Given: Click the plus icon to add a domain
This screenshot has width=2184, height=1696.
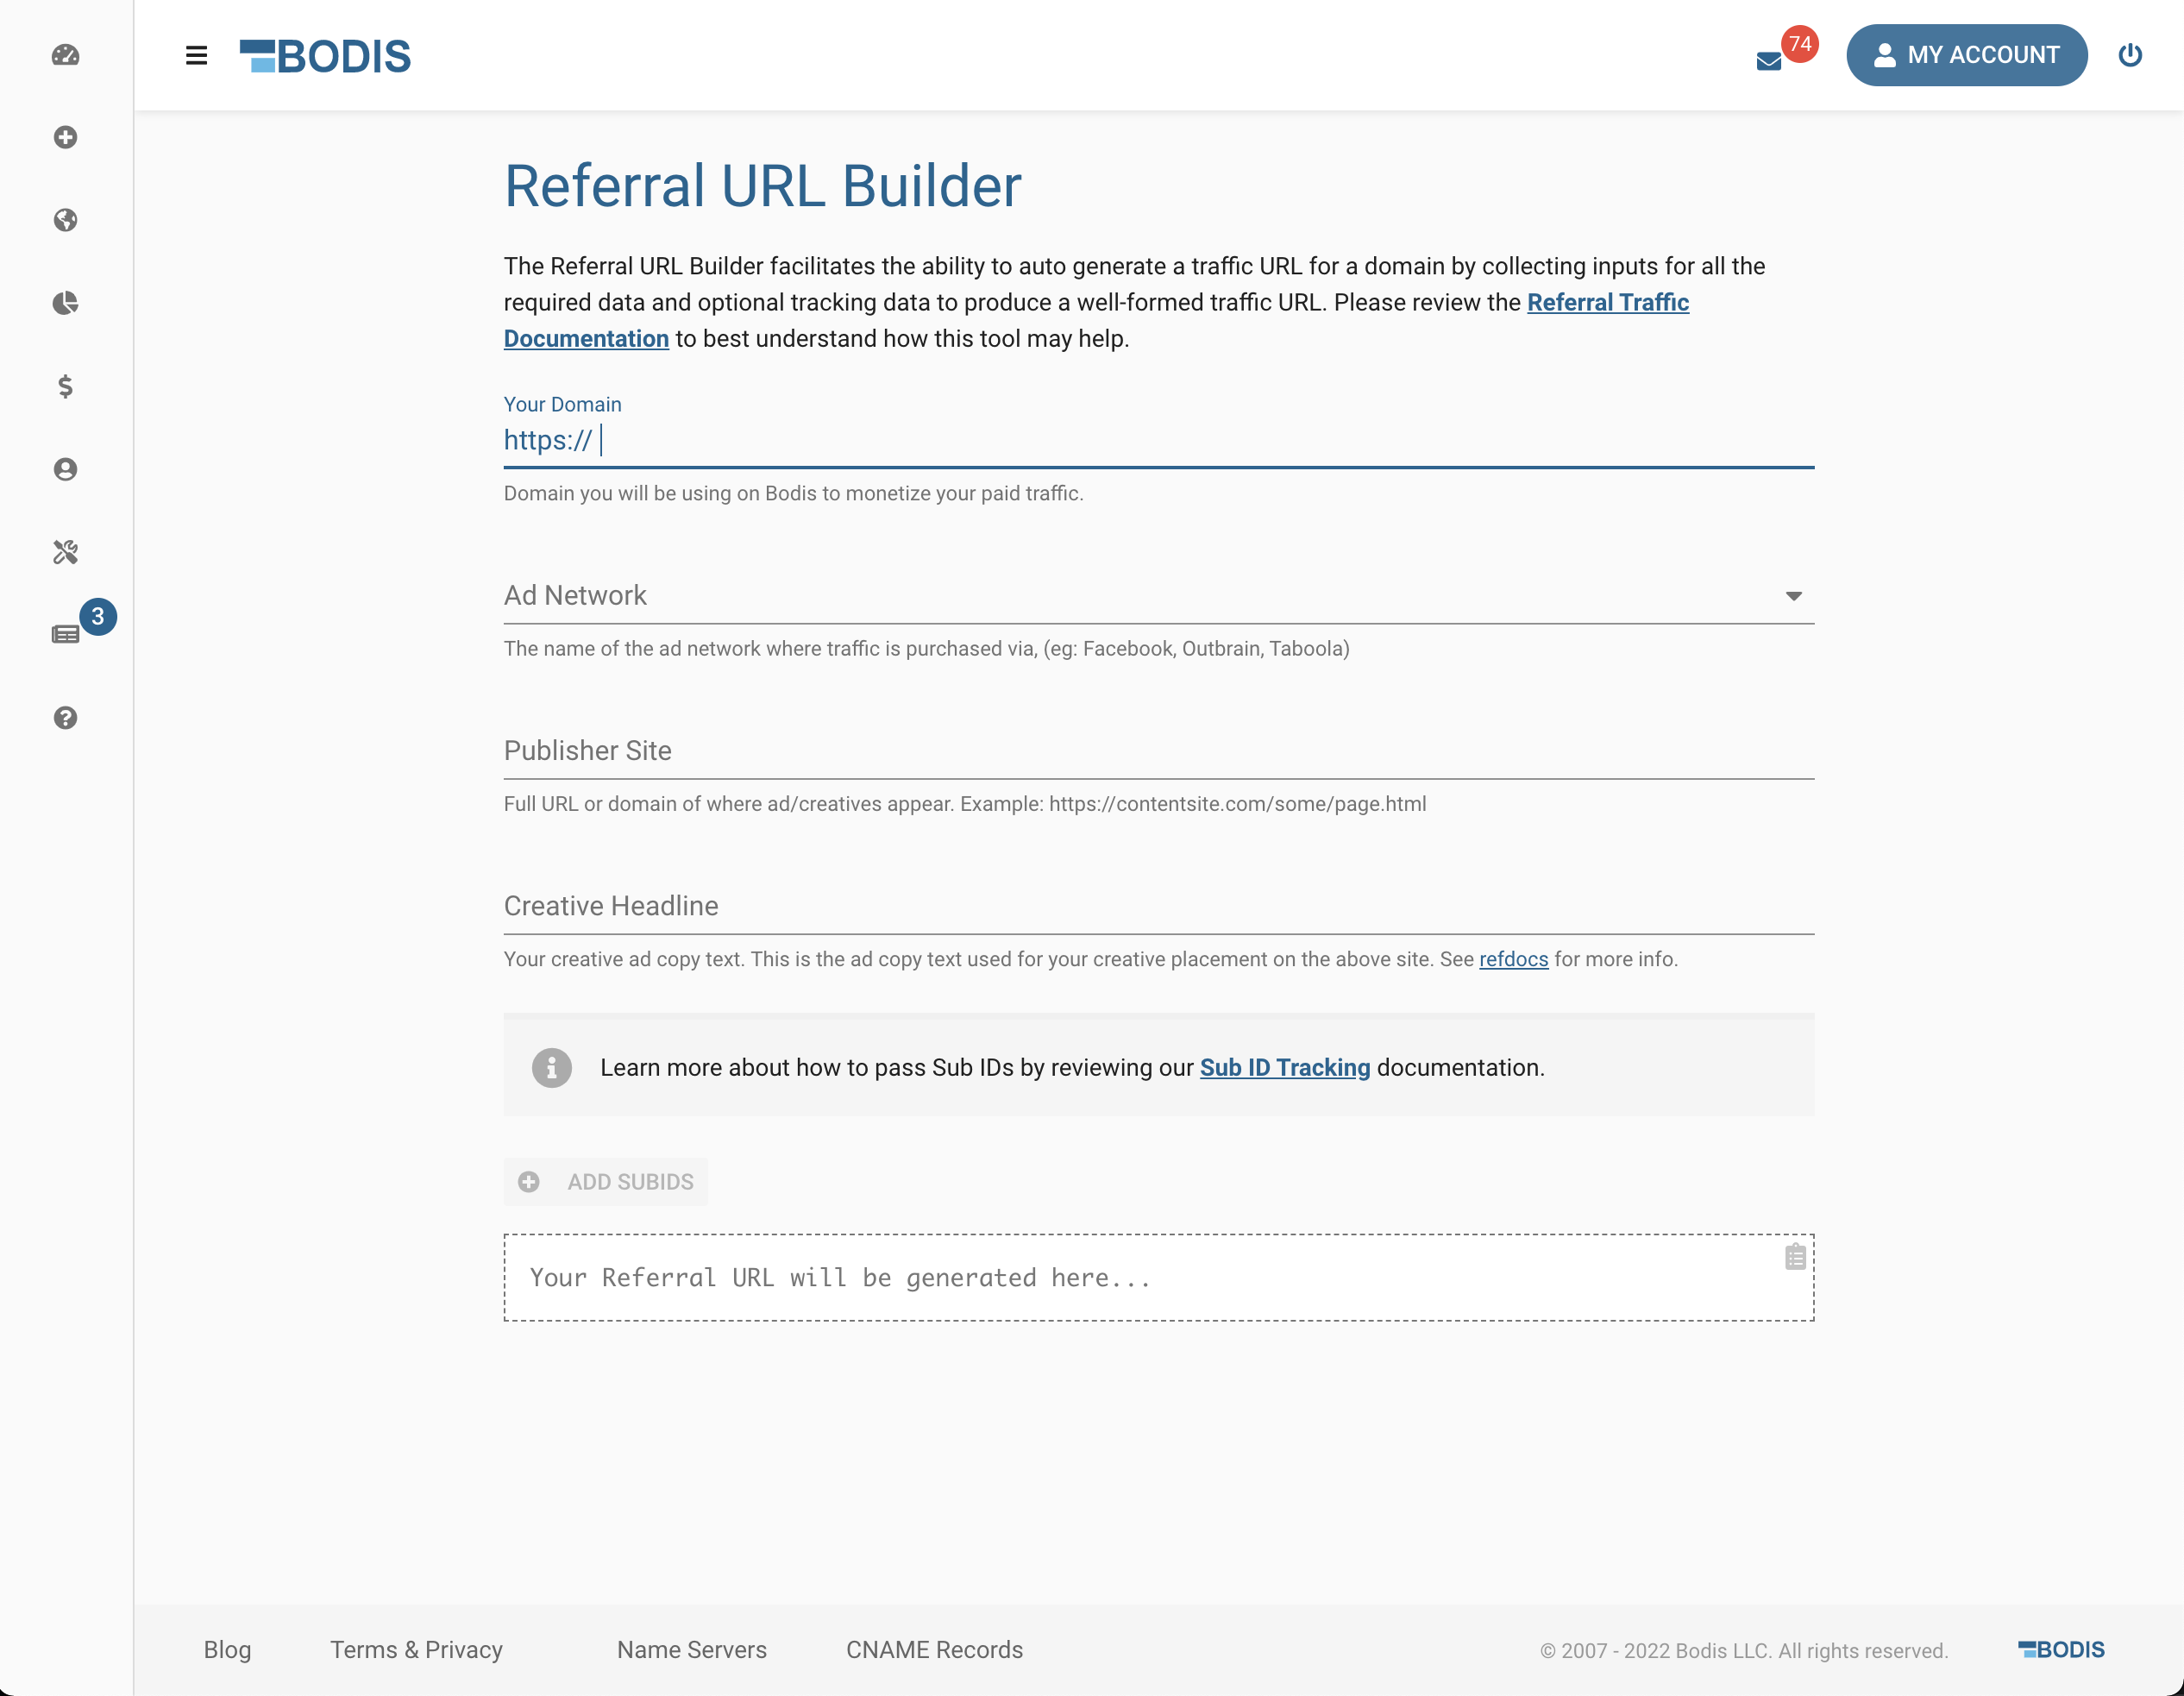Looking at the screenshot, I should pos(65,138).
